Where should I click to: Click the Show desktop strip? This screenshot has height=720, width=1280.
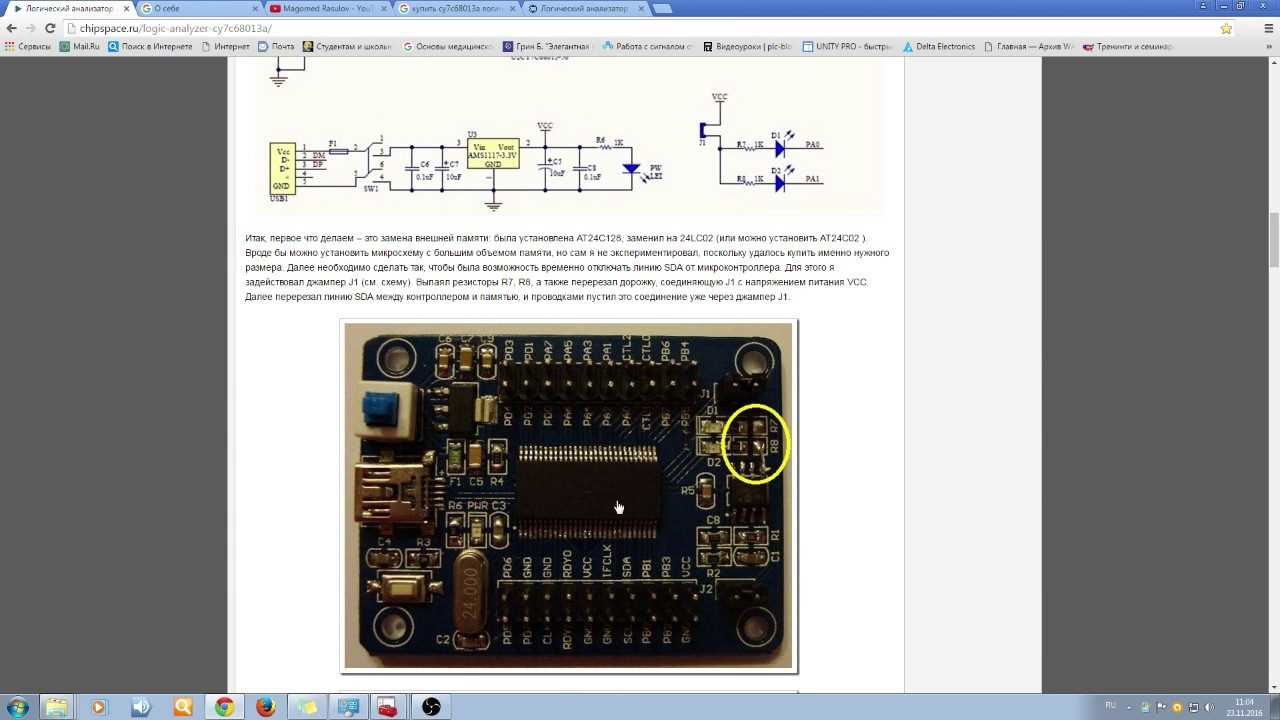(1273, 707)
